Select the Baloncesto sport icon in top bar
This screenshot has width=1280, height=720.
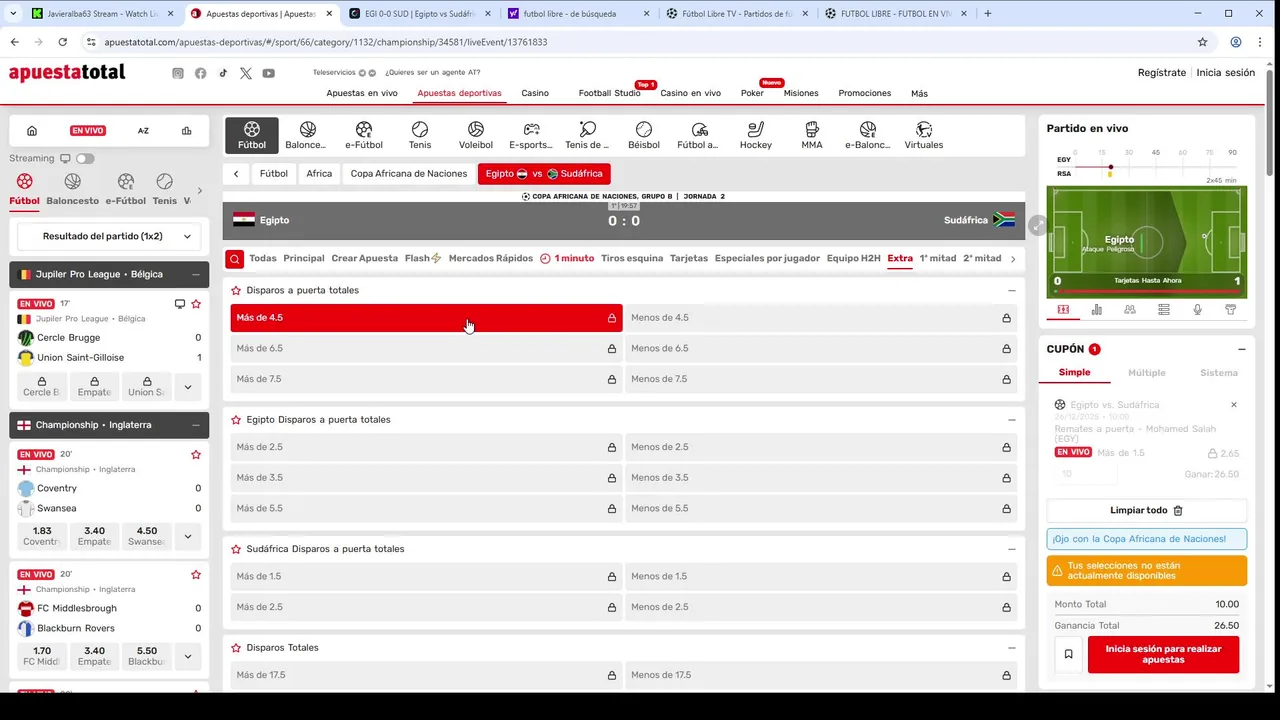(308, 135)
